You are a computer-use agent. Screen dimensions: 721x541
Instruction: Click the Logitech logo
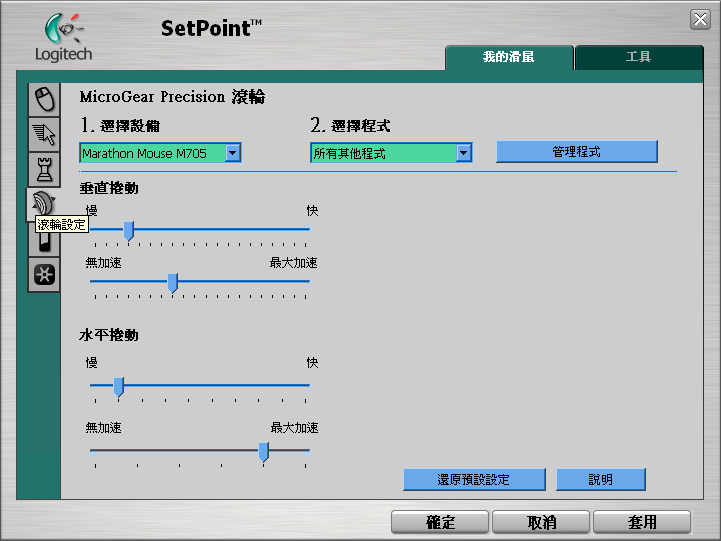64,38
